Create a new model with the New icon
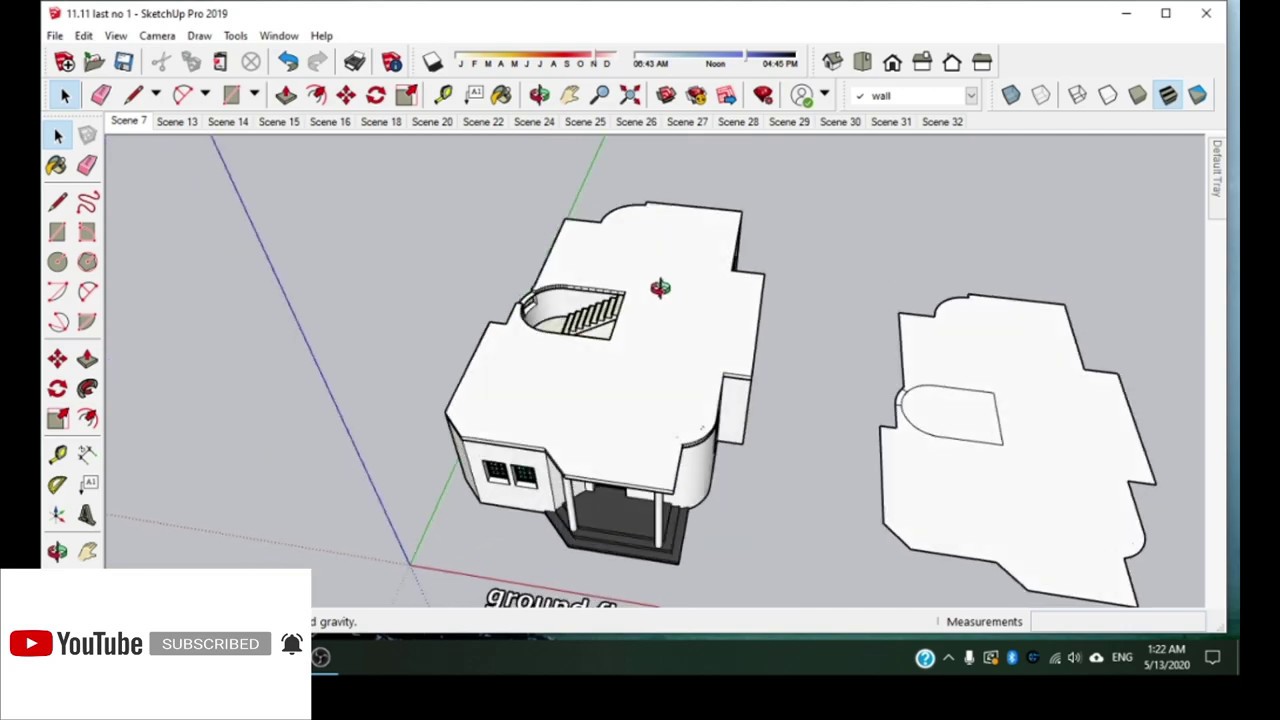Image resolution: width=1280 pixels, height=720 pixels. [64, 62]
